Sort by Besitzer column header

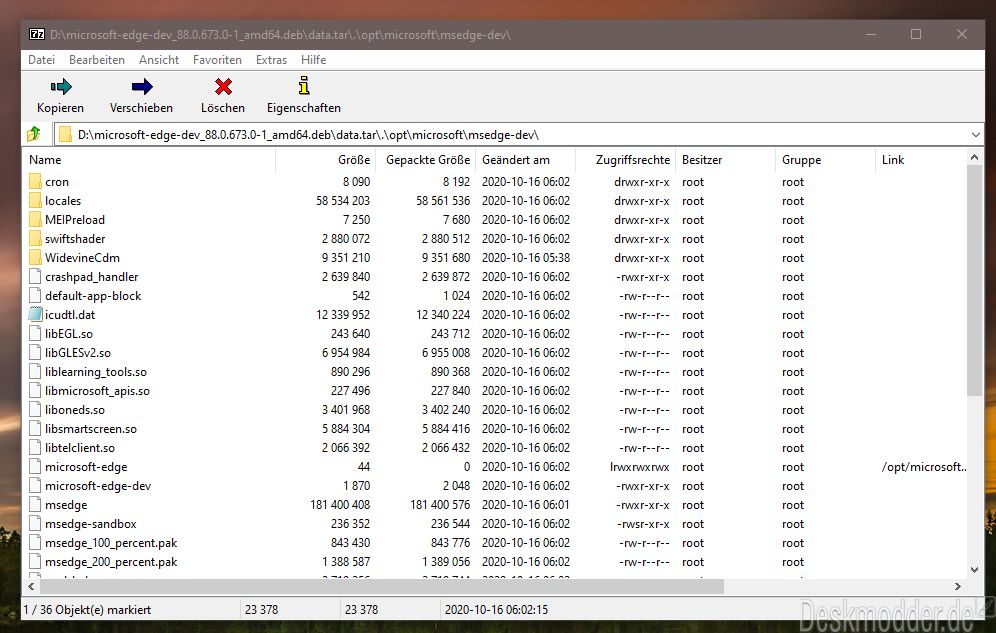726,160
